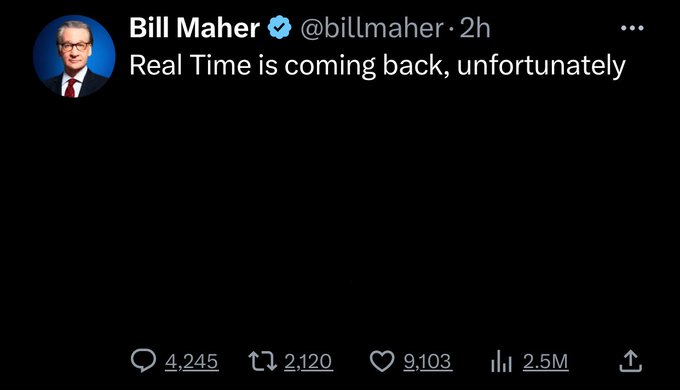This screenshot has width=680, height=390.
Task: Click the 2.5M views count
Action: click(x=546, y=362)
